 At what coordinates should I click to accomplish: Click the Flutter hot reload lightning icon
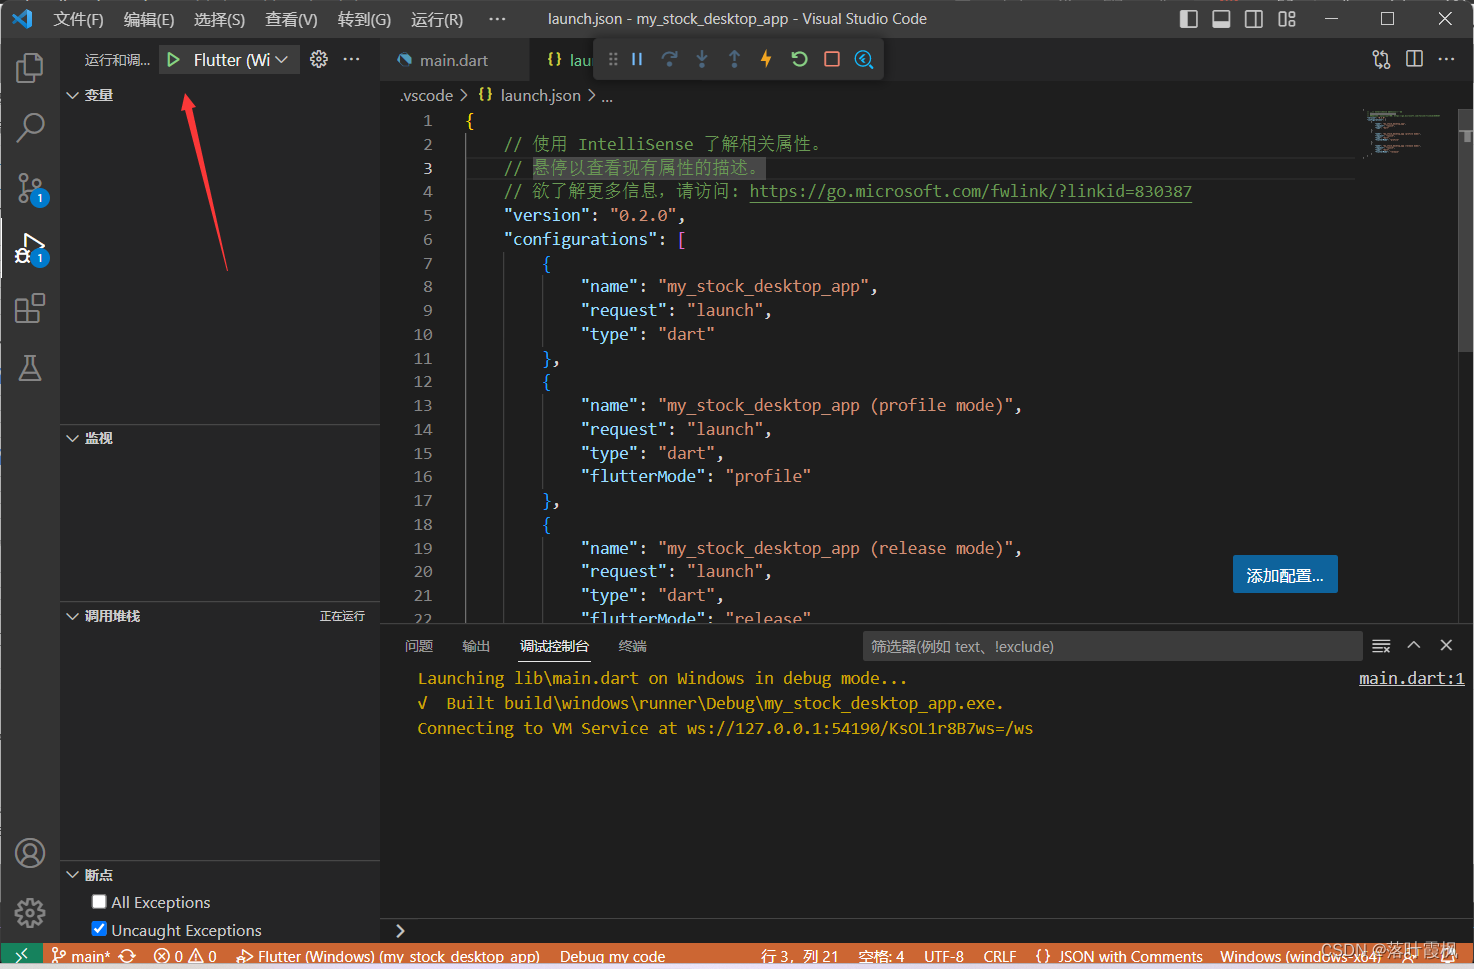click(x=766, y=59)
